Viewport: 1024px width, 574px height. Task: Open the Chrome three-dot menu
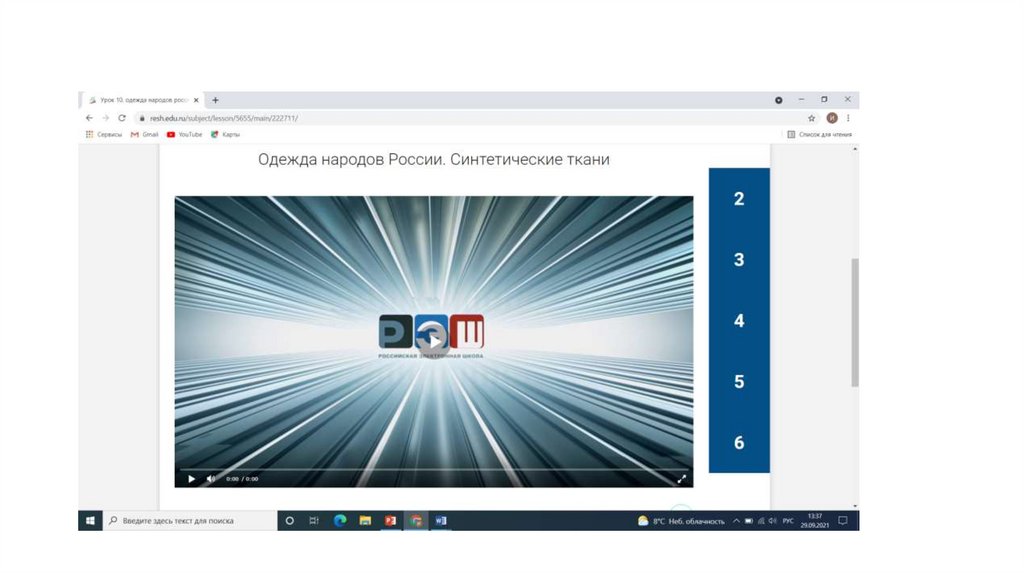click(848, 118)
